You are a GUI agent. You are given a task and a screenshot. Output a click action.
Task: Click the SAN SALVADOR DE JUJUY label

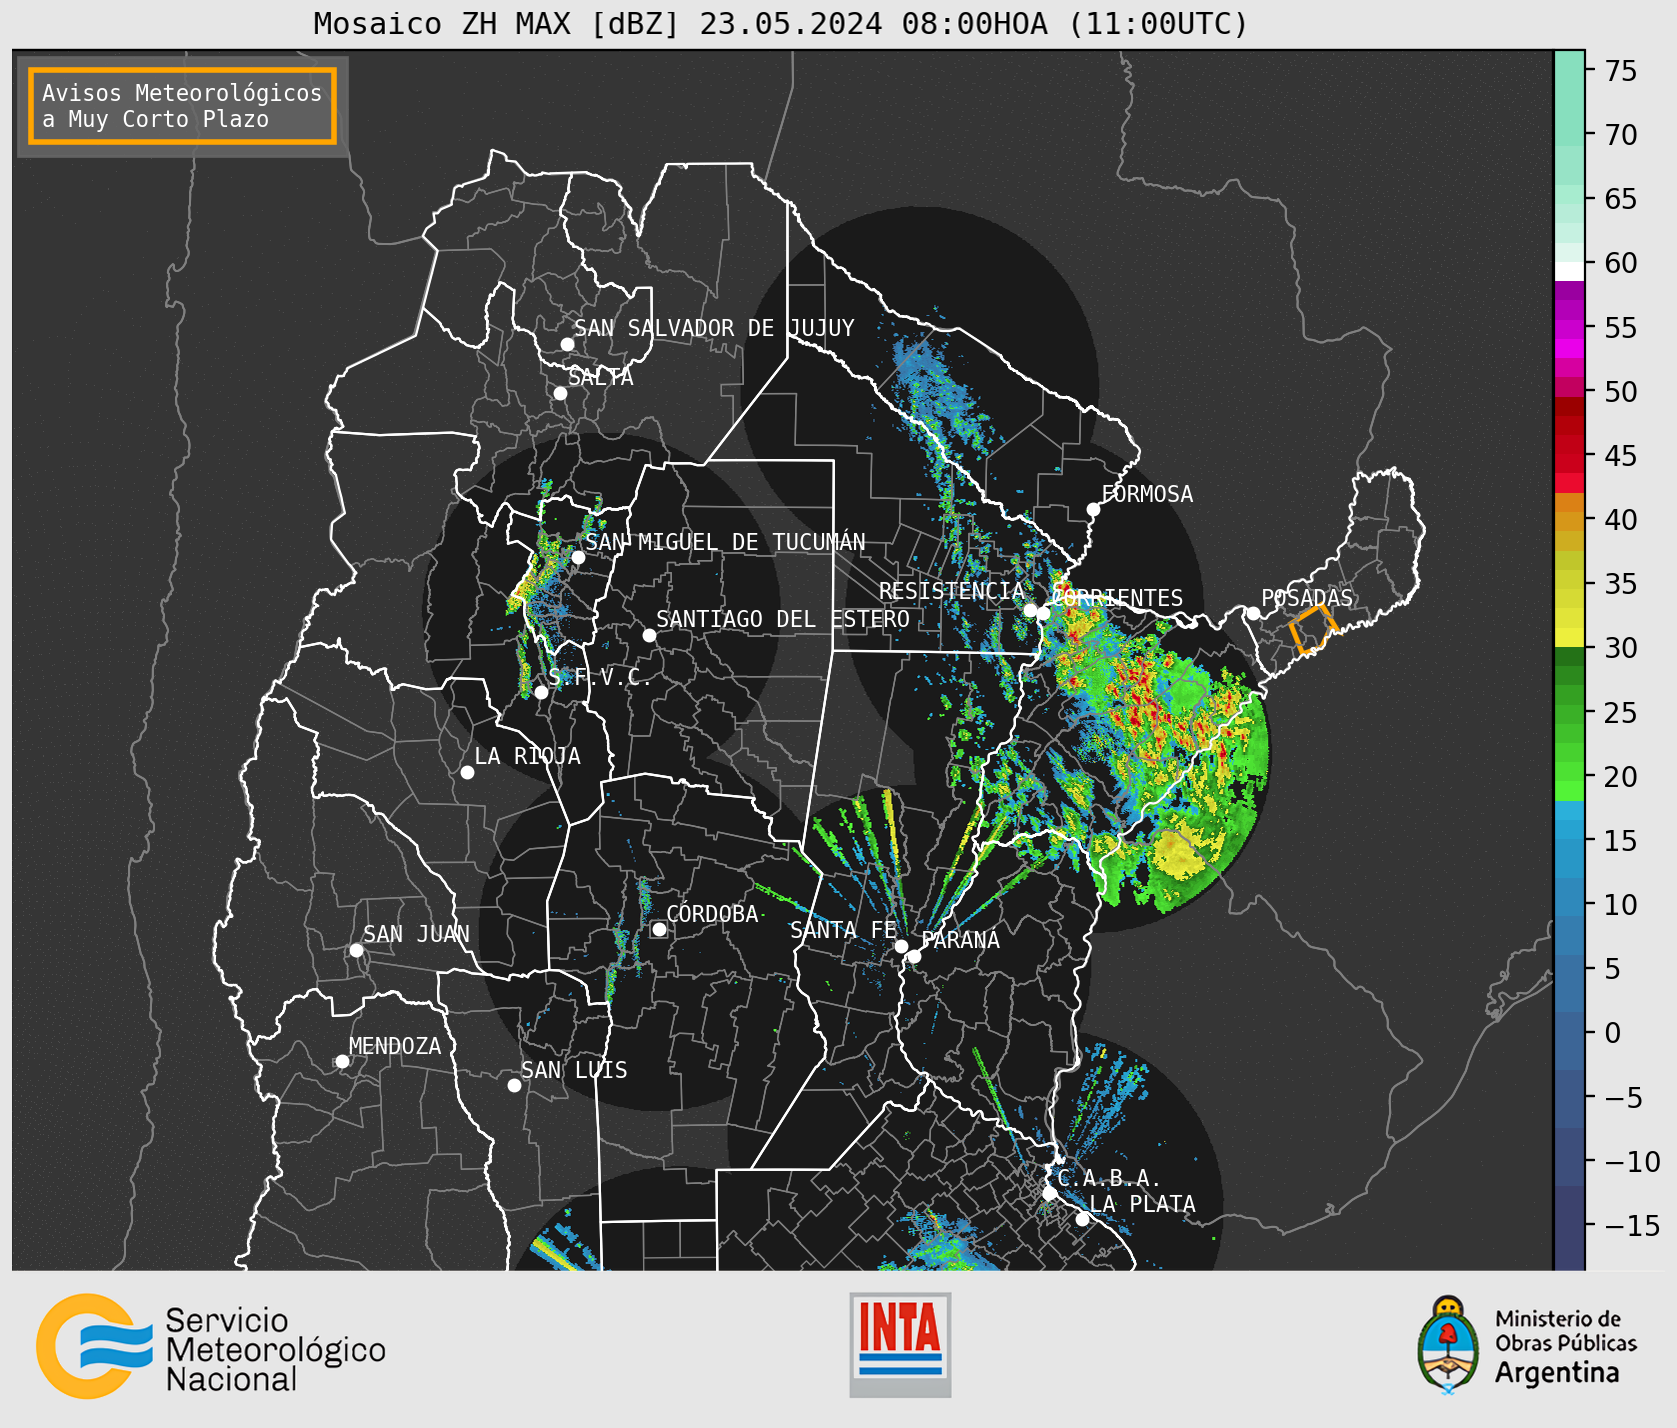click(x=714, y=328)
